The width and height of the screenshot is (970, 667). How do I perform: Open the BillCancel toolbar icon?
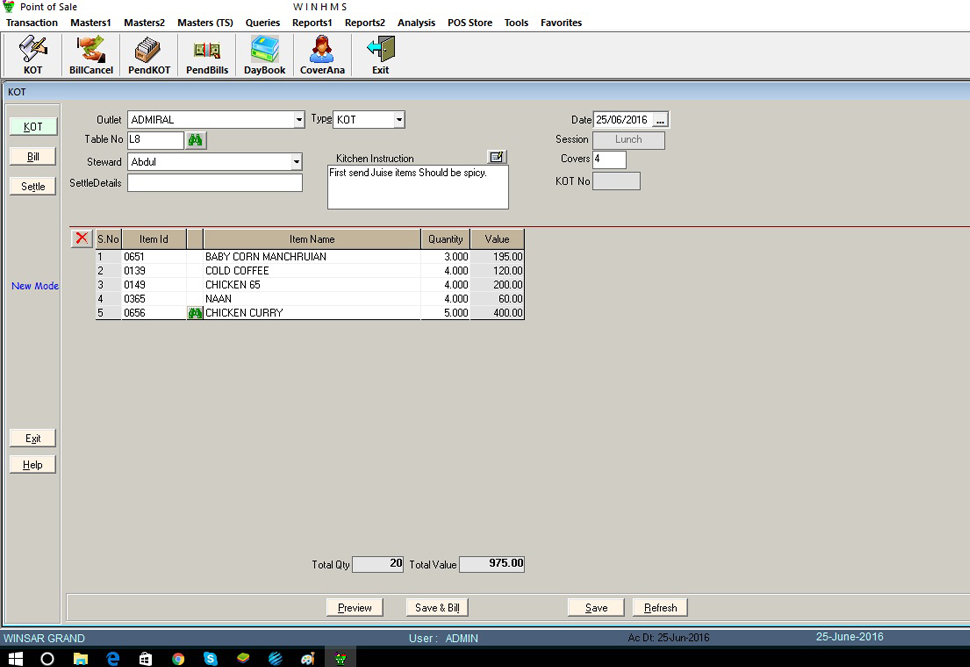[91, 55]
